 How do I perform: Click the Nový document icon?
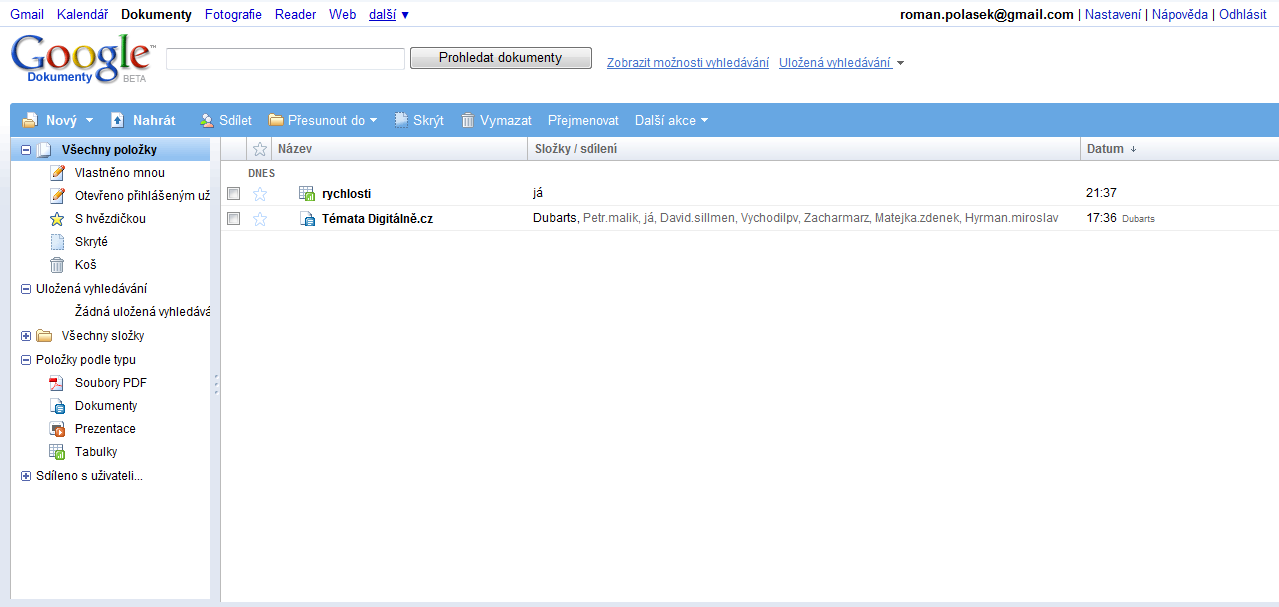coord(30,120)
